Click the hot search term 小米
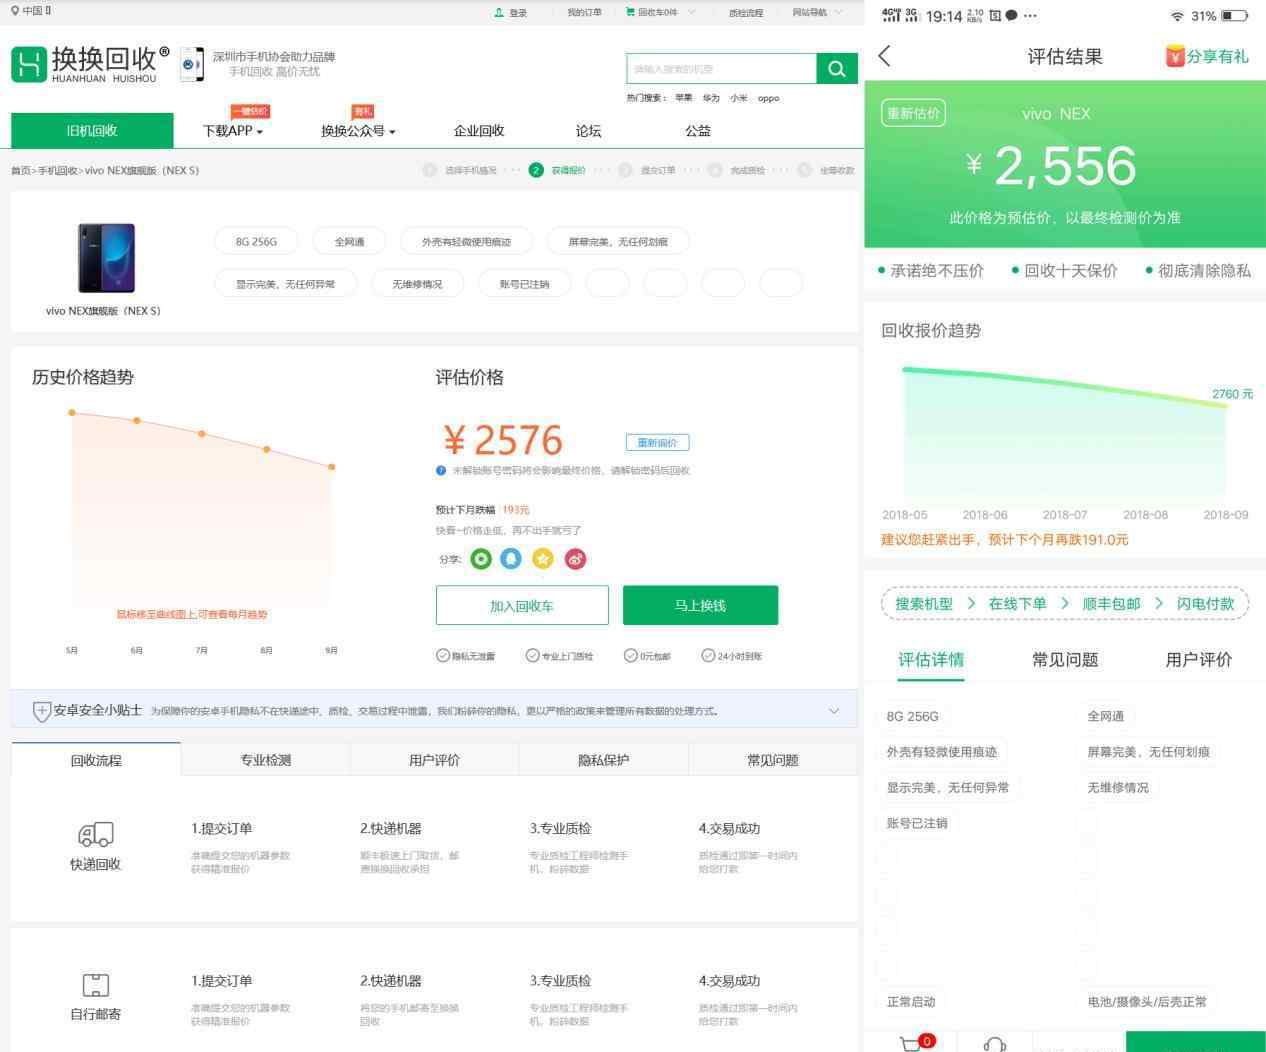The height and width of the screenshot is (1052, 1266). pos(738,98)
